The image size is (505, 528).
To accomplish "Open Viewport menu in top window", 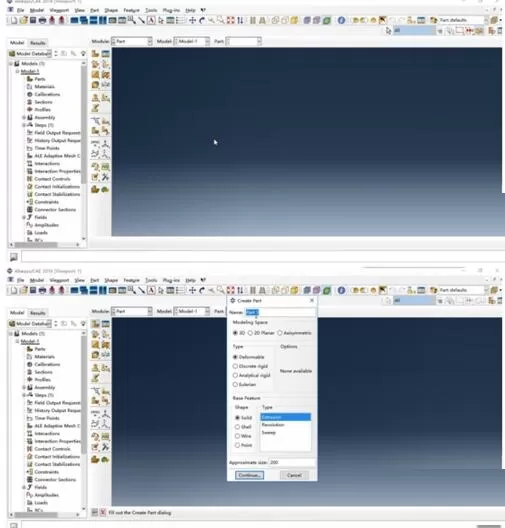I will point(59,10).
